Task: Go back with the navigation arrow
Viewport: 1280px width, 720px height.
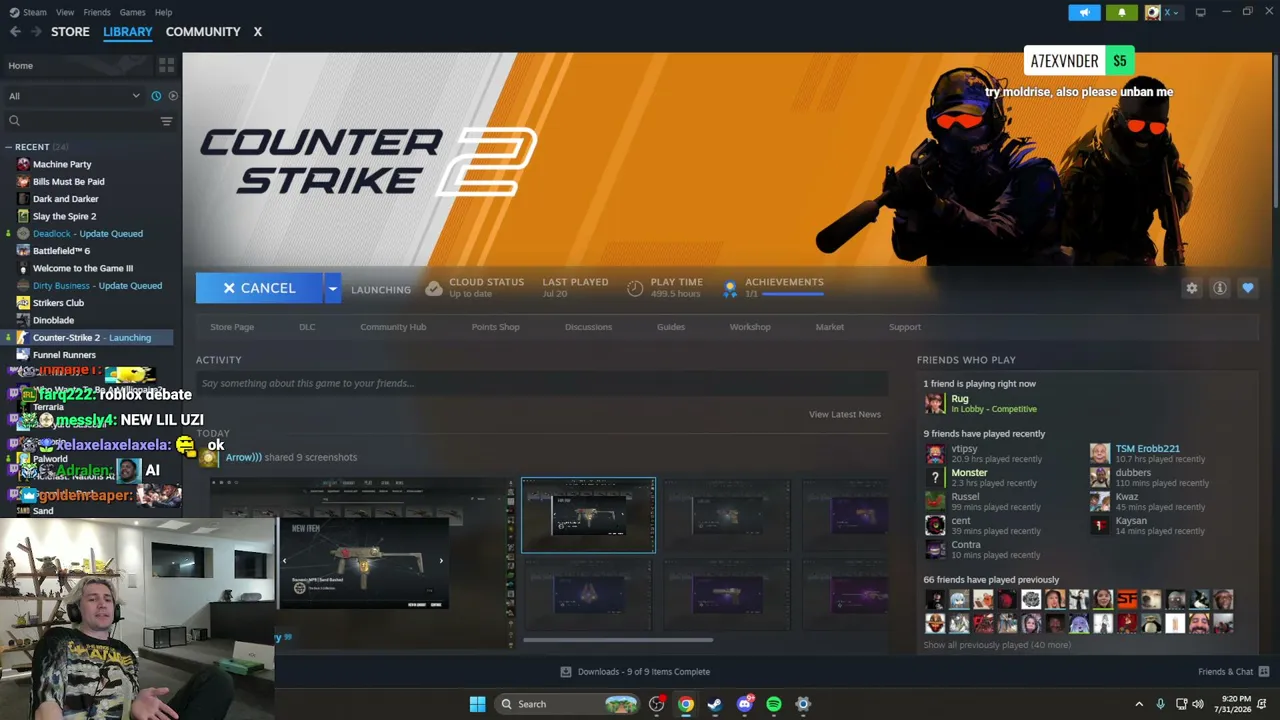Action: point(15,32)
